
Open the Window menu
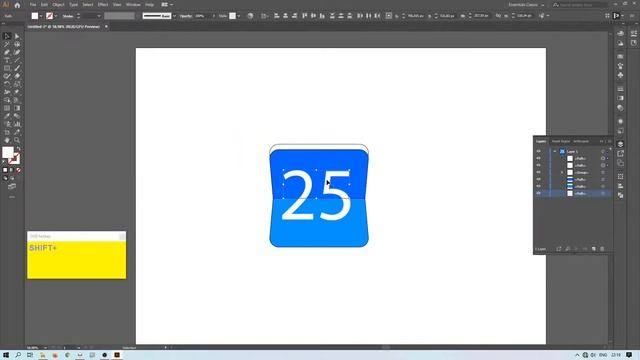[x=133, y=5]
